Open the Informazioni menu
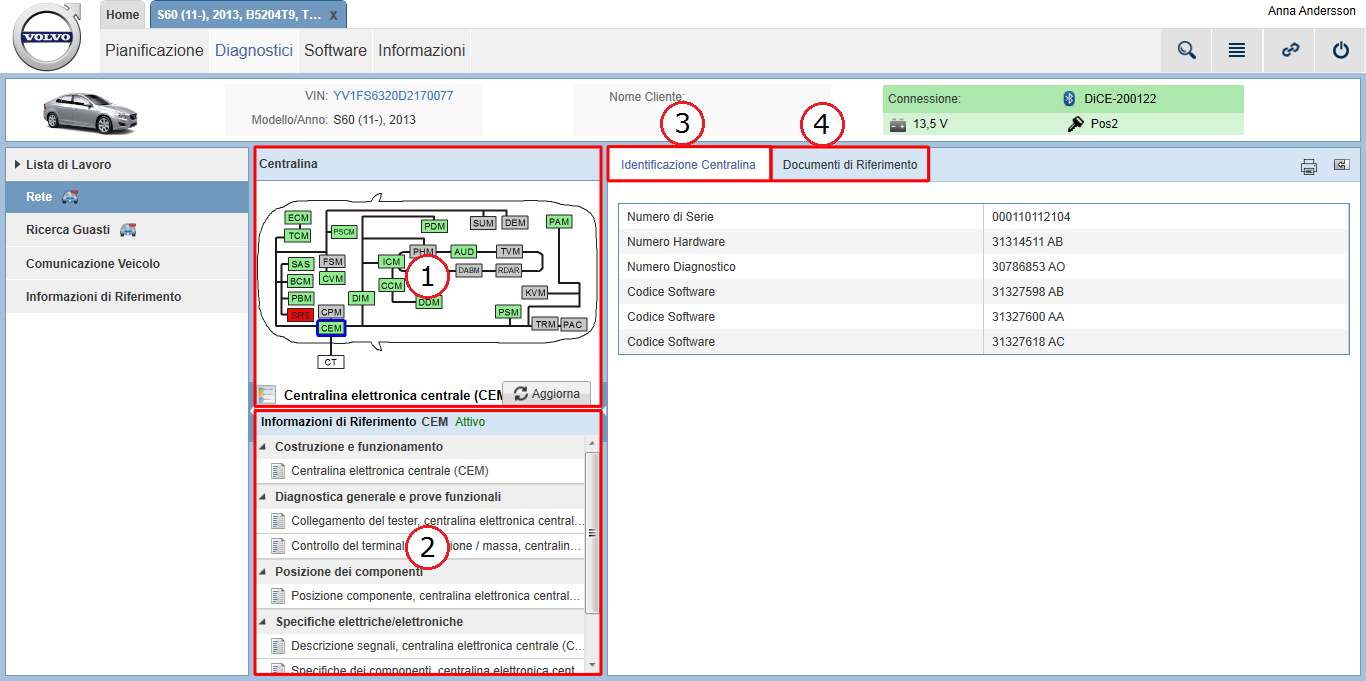1366x681 pixels. [x=421, y=50]
